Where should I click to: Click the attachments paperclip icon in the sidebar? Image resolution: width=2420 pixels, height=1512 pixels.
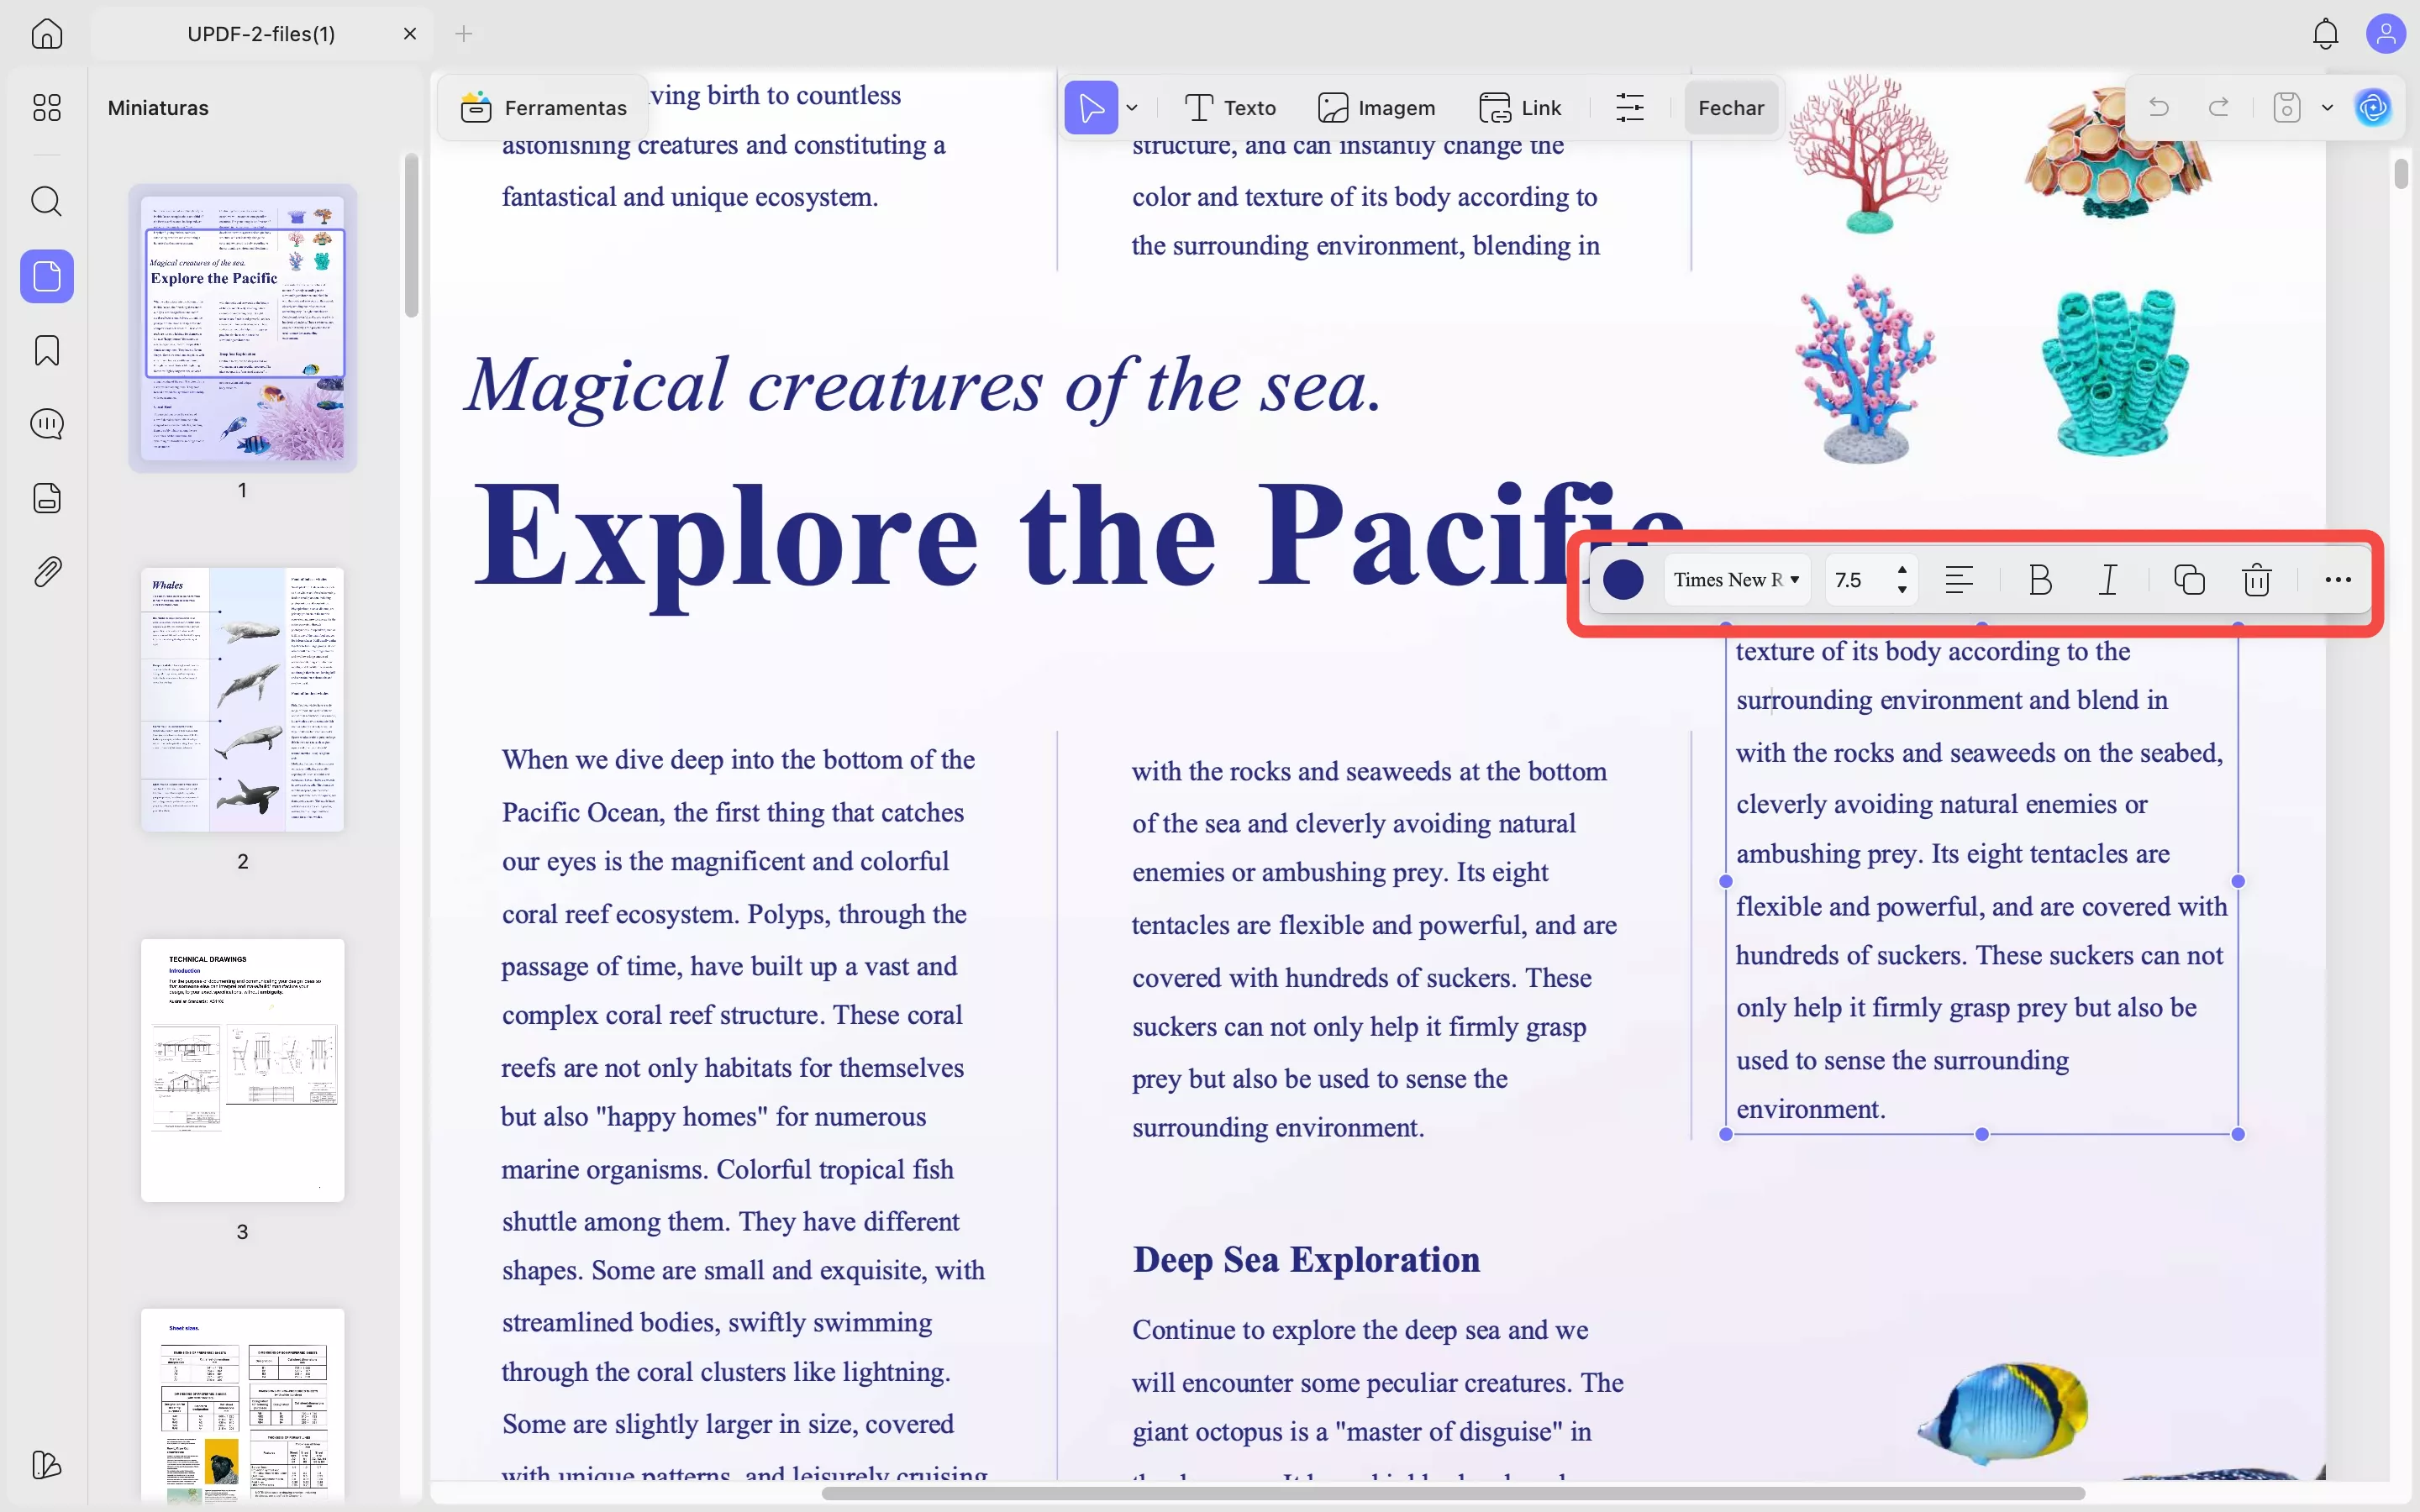tap(46, 571)
